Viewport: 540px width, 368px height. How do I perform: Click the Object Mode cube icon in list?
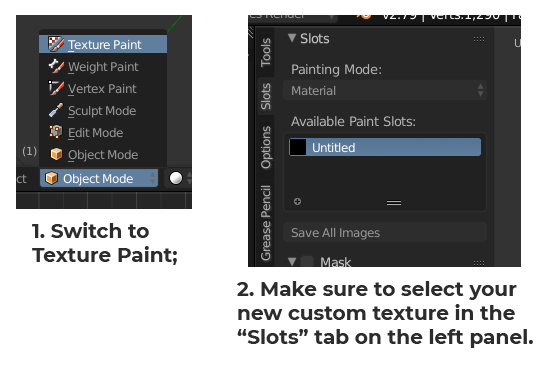[x=56, y=154]
